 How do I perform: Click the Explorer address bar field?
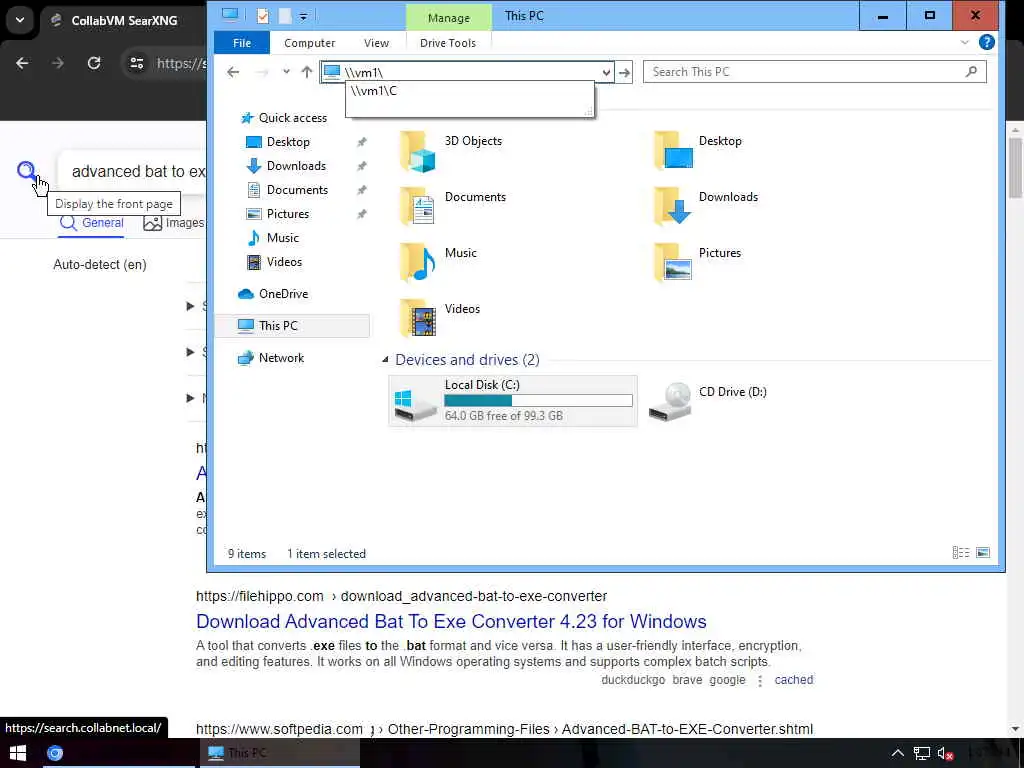(x=466, y=72)
